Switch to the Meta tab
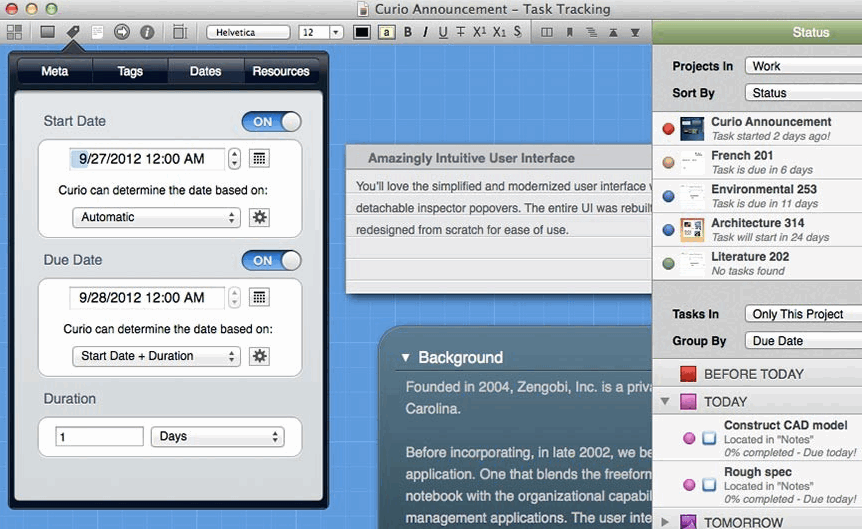The height and width of the screenshot is (529, 862). [54, 71]
